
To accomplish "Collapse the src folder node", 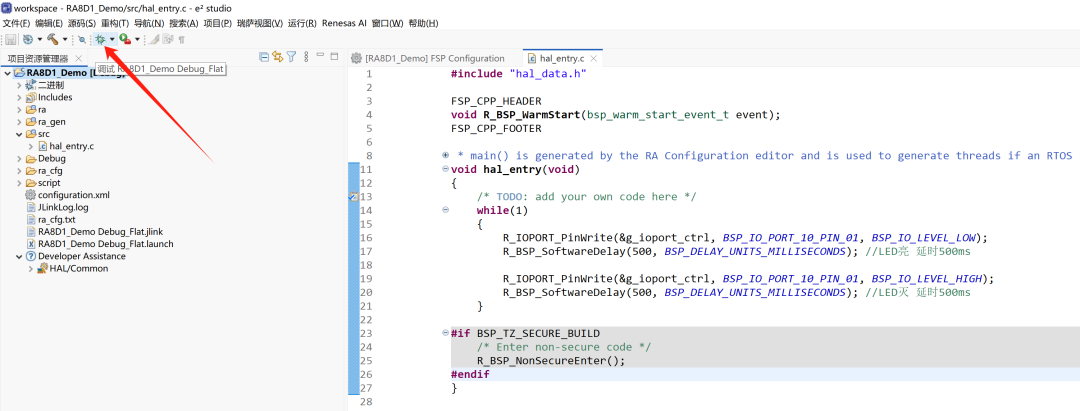I will (19, 134).
